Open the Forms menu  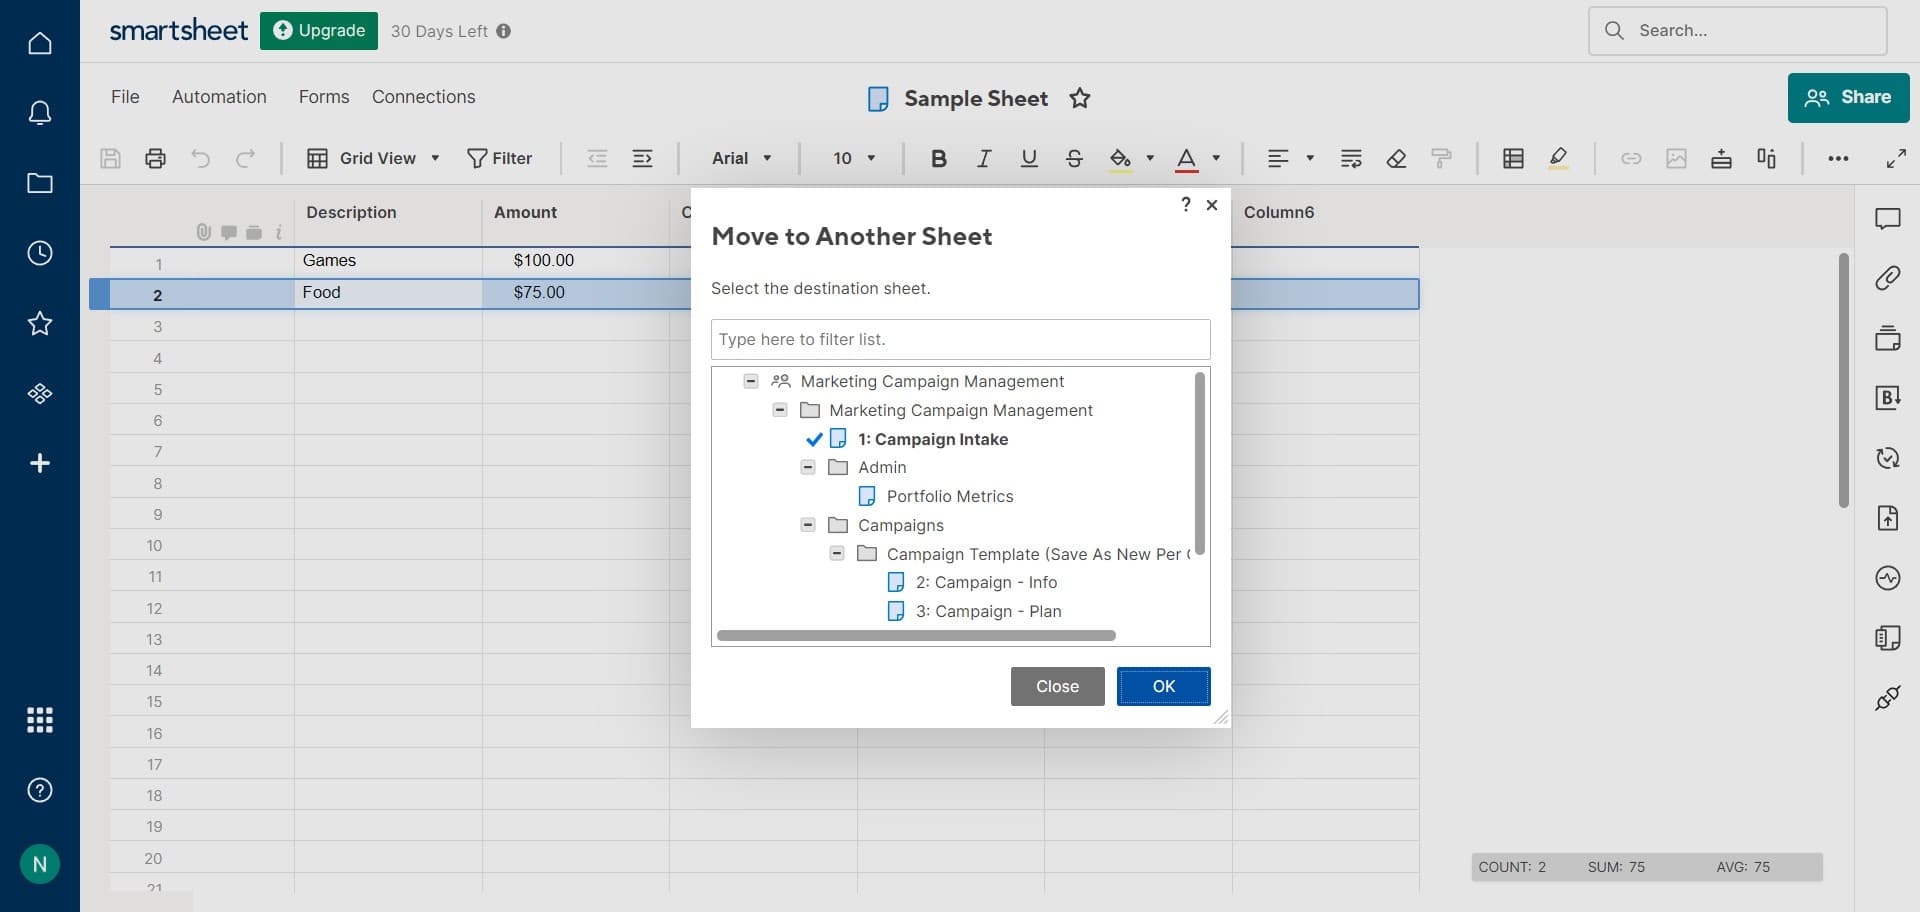point(324,97)
